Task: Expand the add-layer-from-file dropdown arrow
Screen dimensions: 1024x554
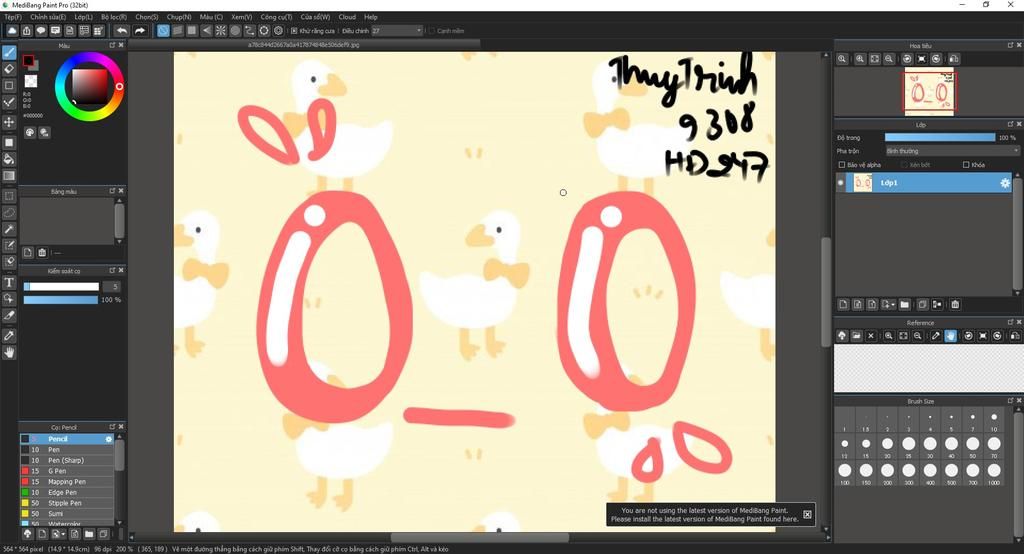Action: point(892,305)
